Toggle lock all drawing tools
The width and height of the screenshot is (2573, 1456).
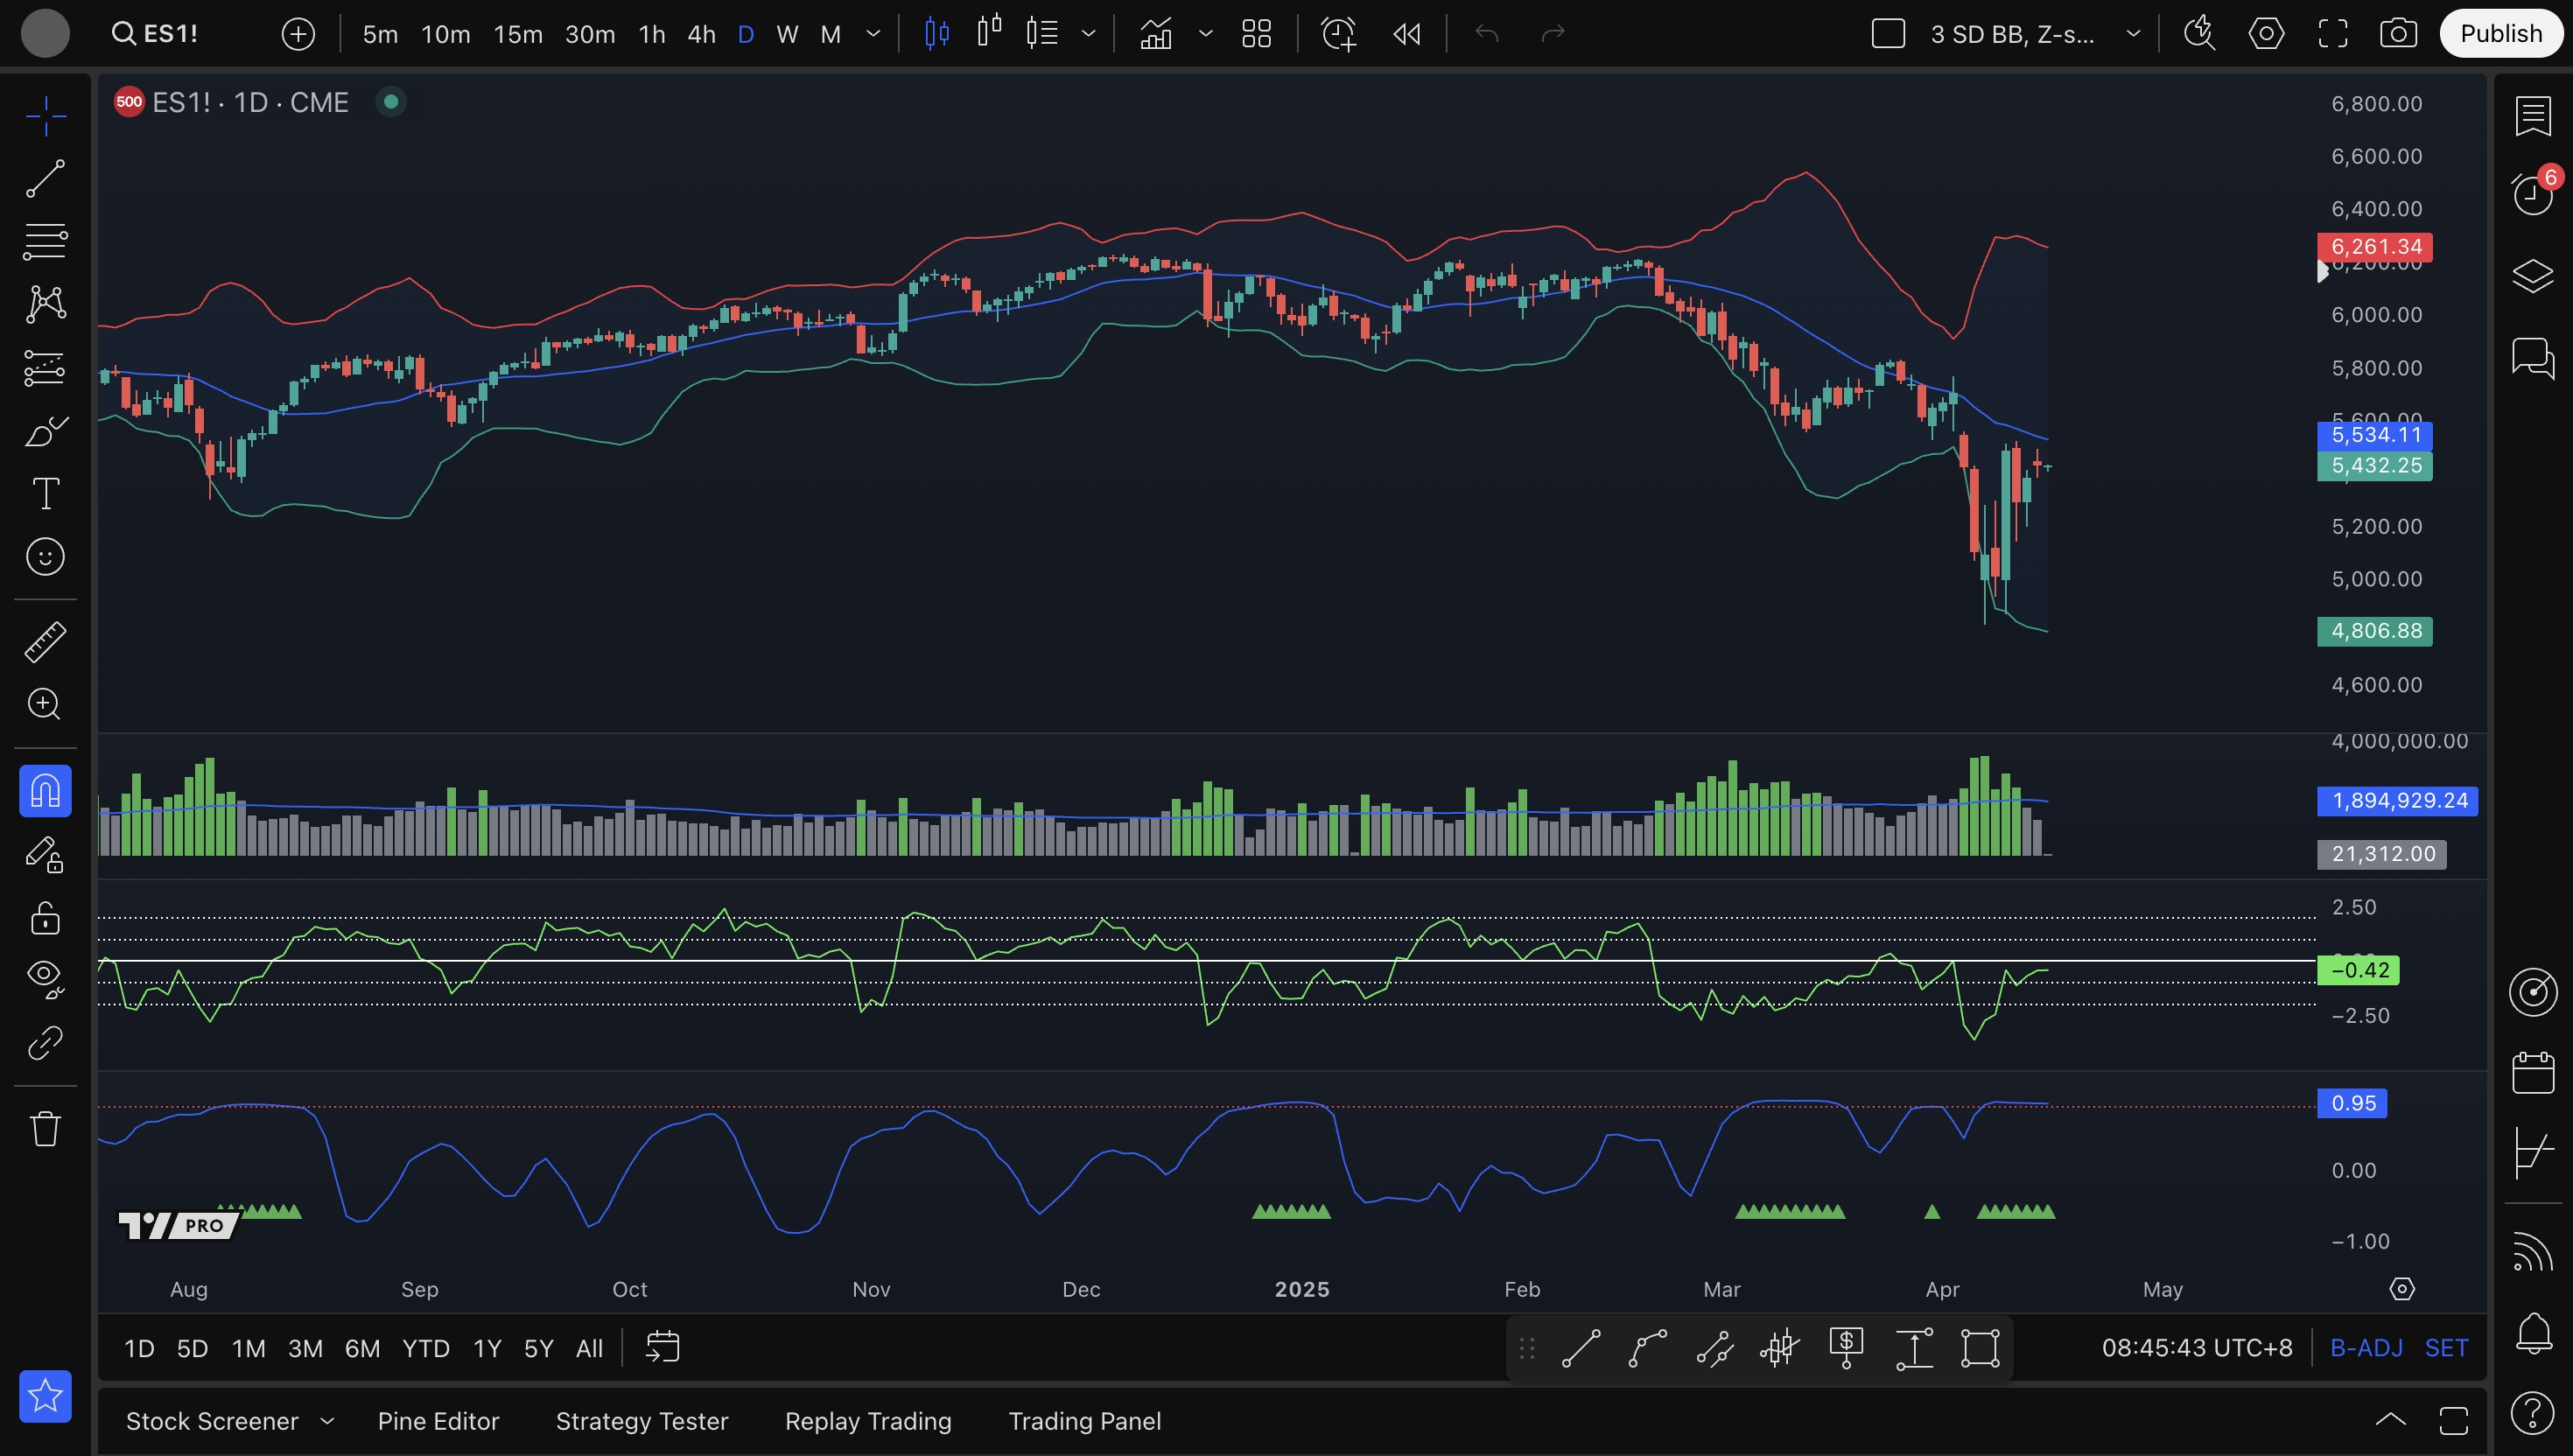point(45,917)
